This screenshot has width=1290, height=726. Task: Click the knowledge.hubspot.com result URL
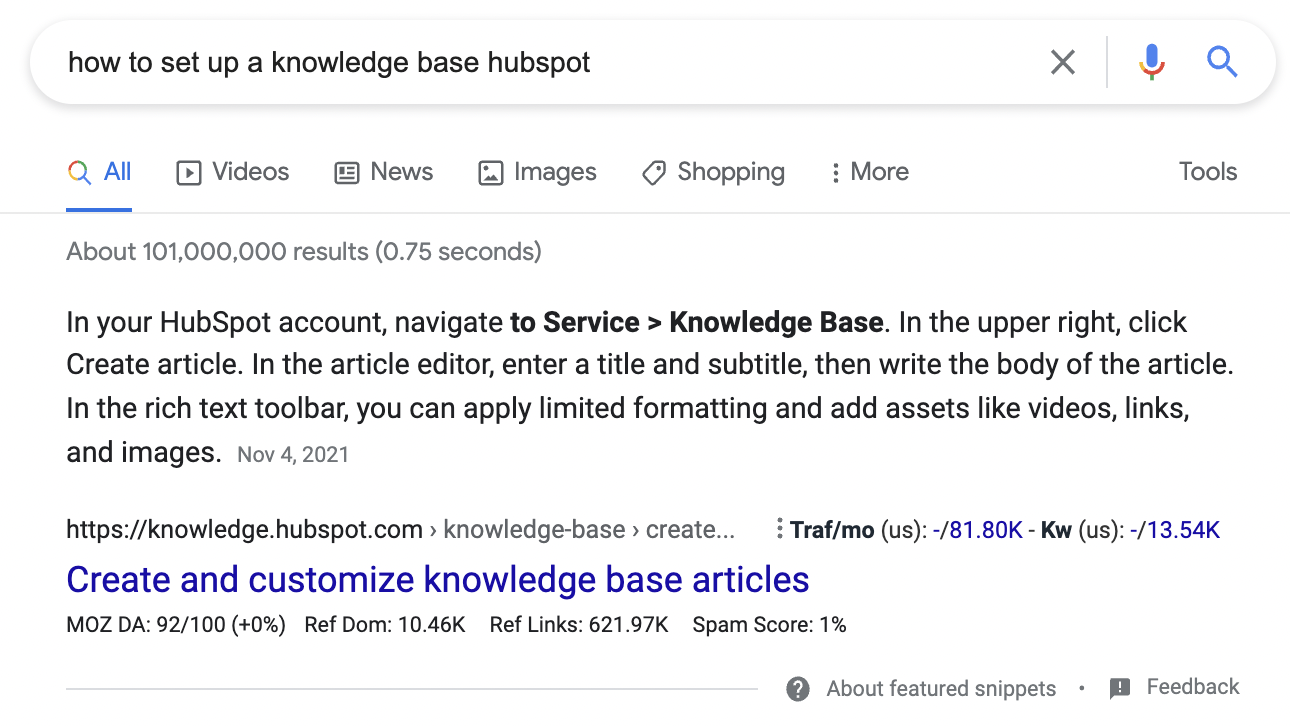[x=400, y=529]
